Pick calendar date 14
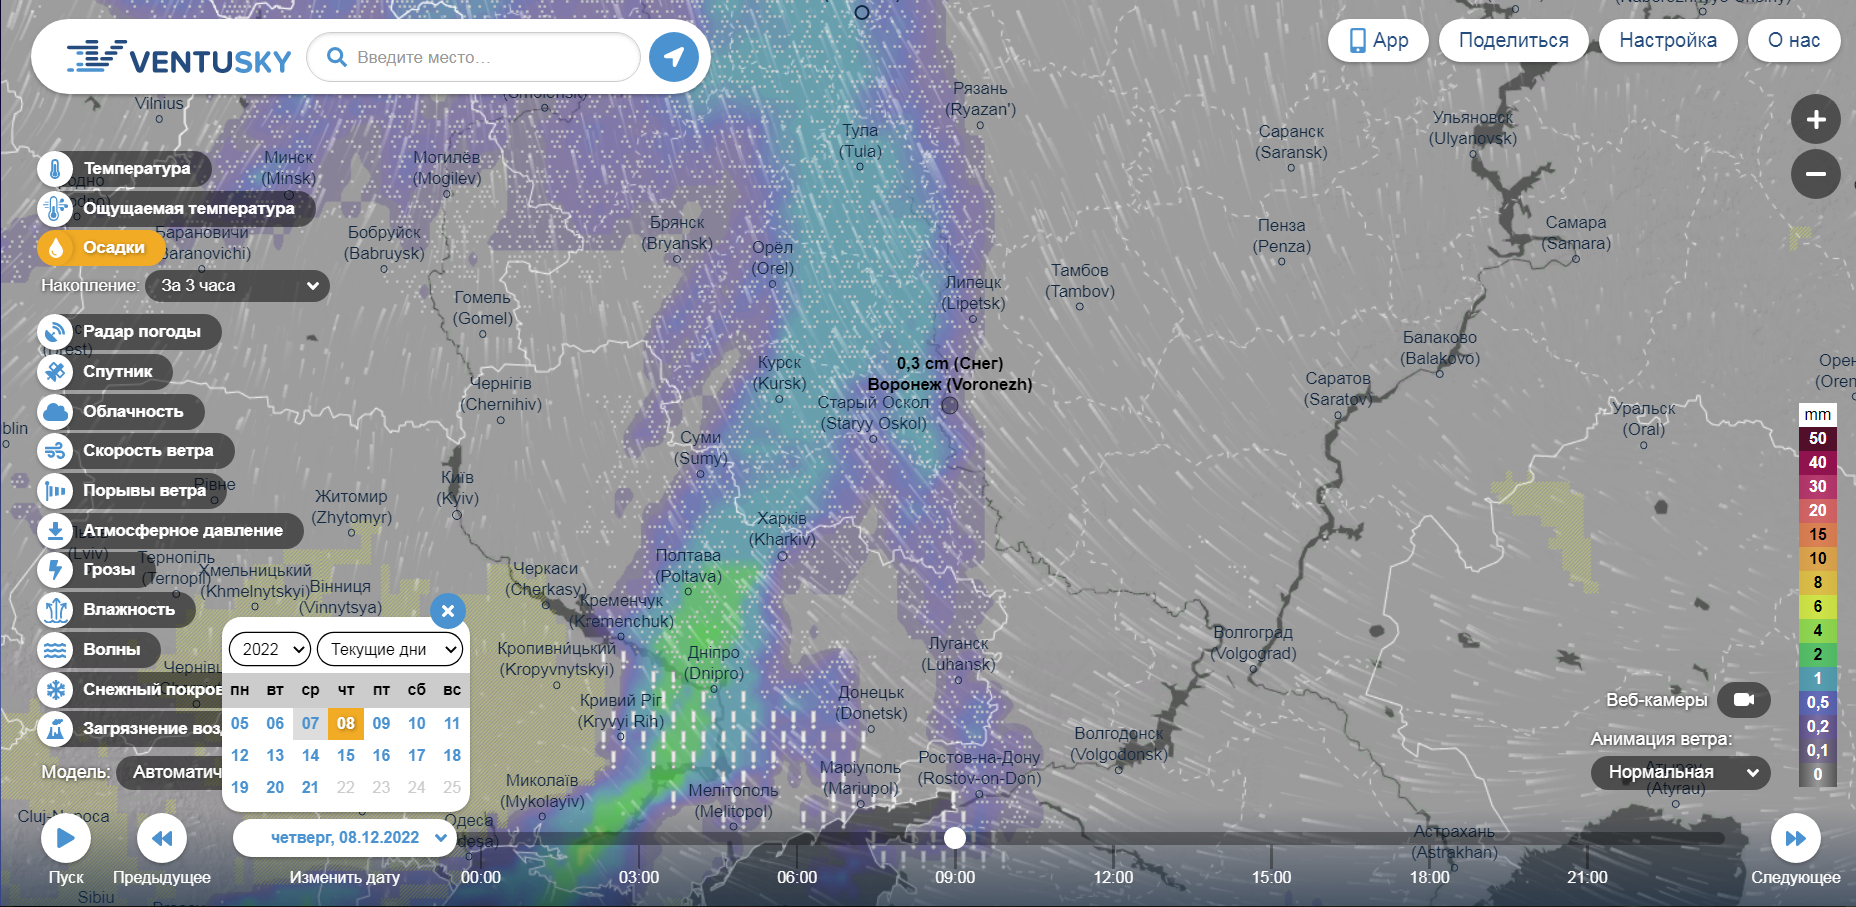 point(310,755)
